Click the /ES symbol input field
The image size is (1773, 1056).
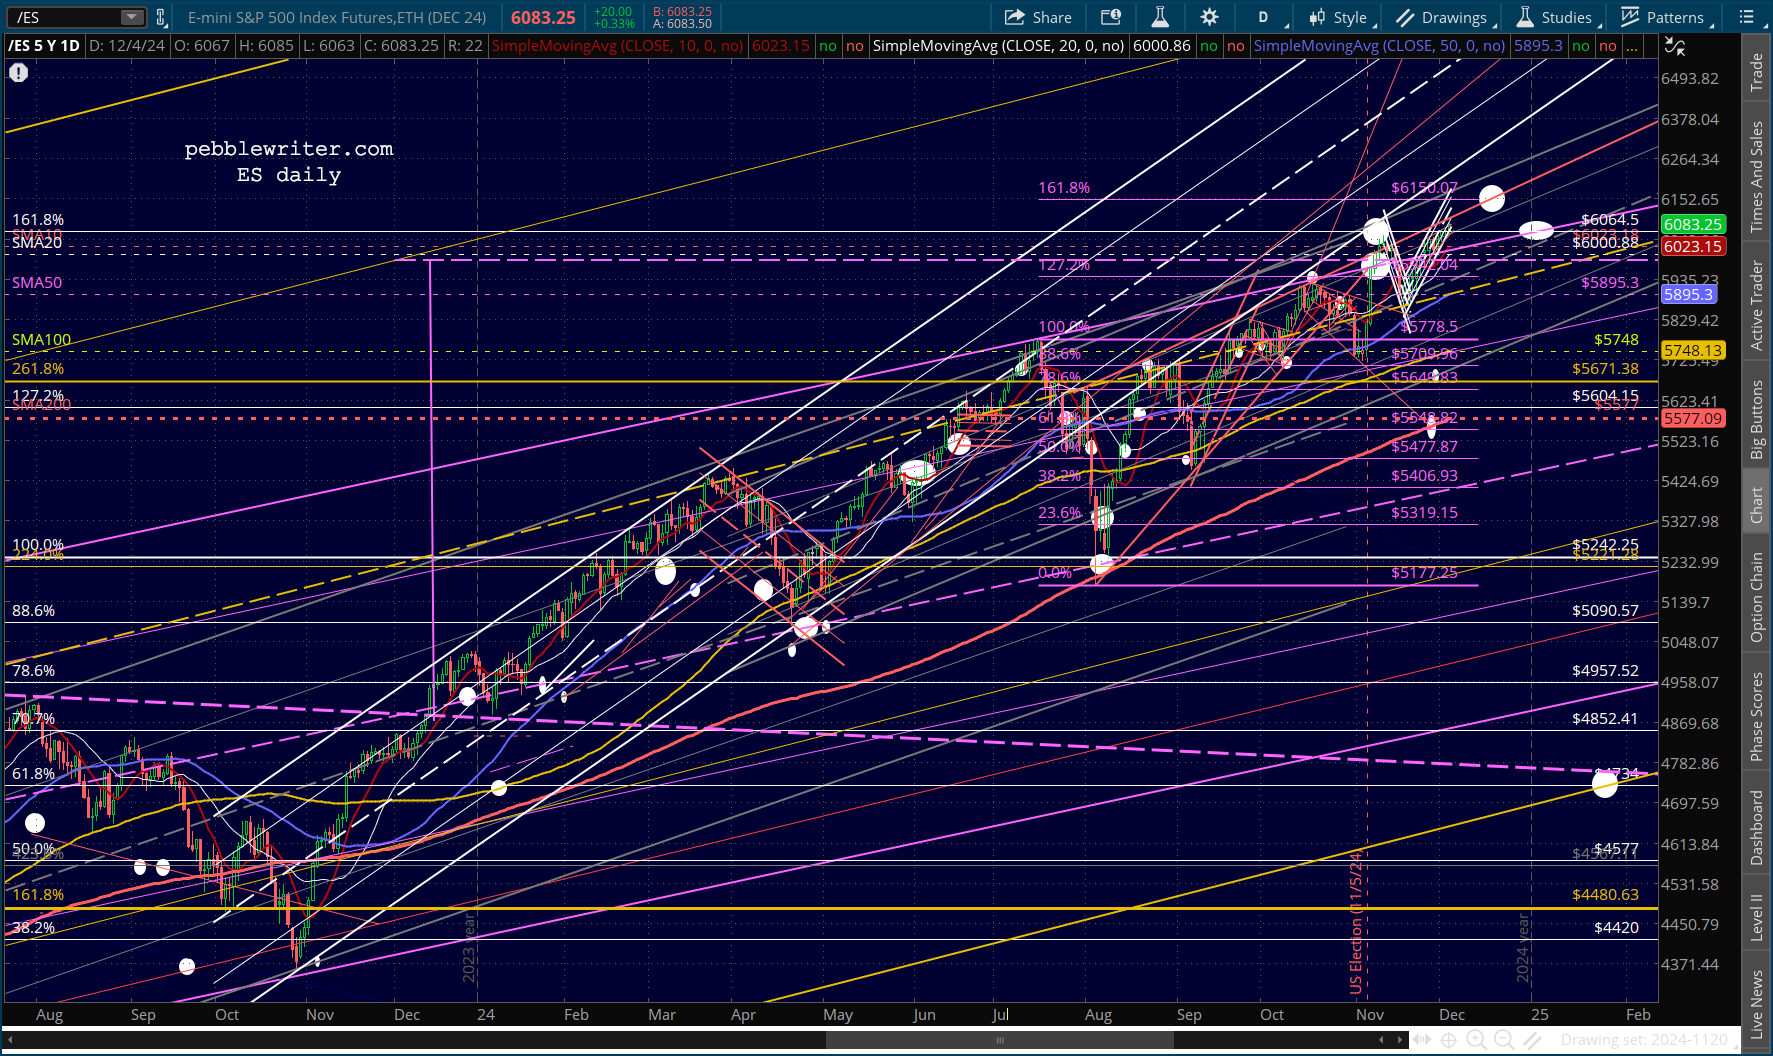coord(66,17)
